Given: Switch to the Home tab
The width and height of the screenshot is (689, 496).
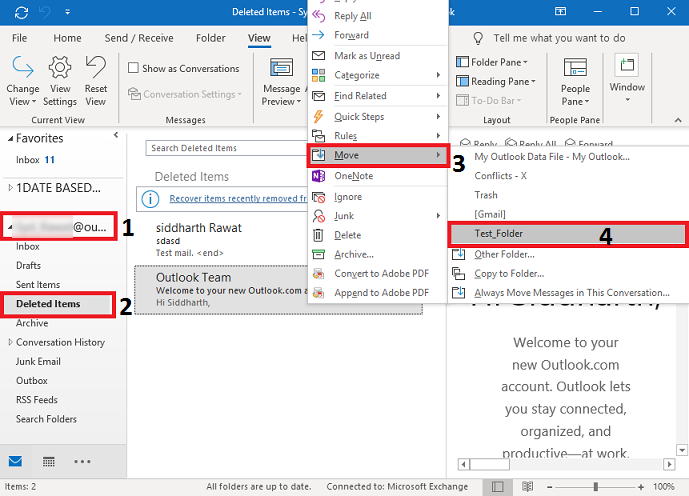Looking at the screenshot, I should (x=67, y=38).
